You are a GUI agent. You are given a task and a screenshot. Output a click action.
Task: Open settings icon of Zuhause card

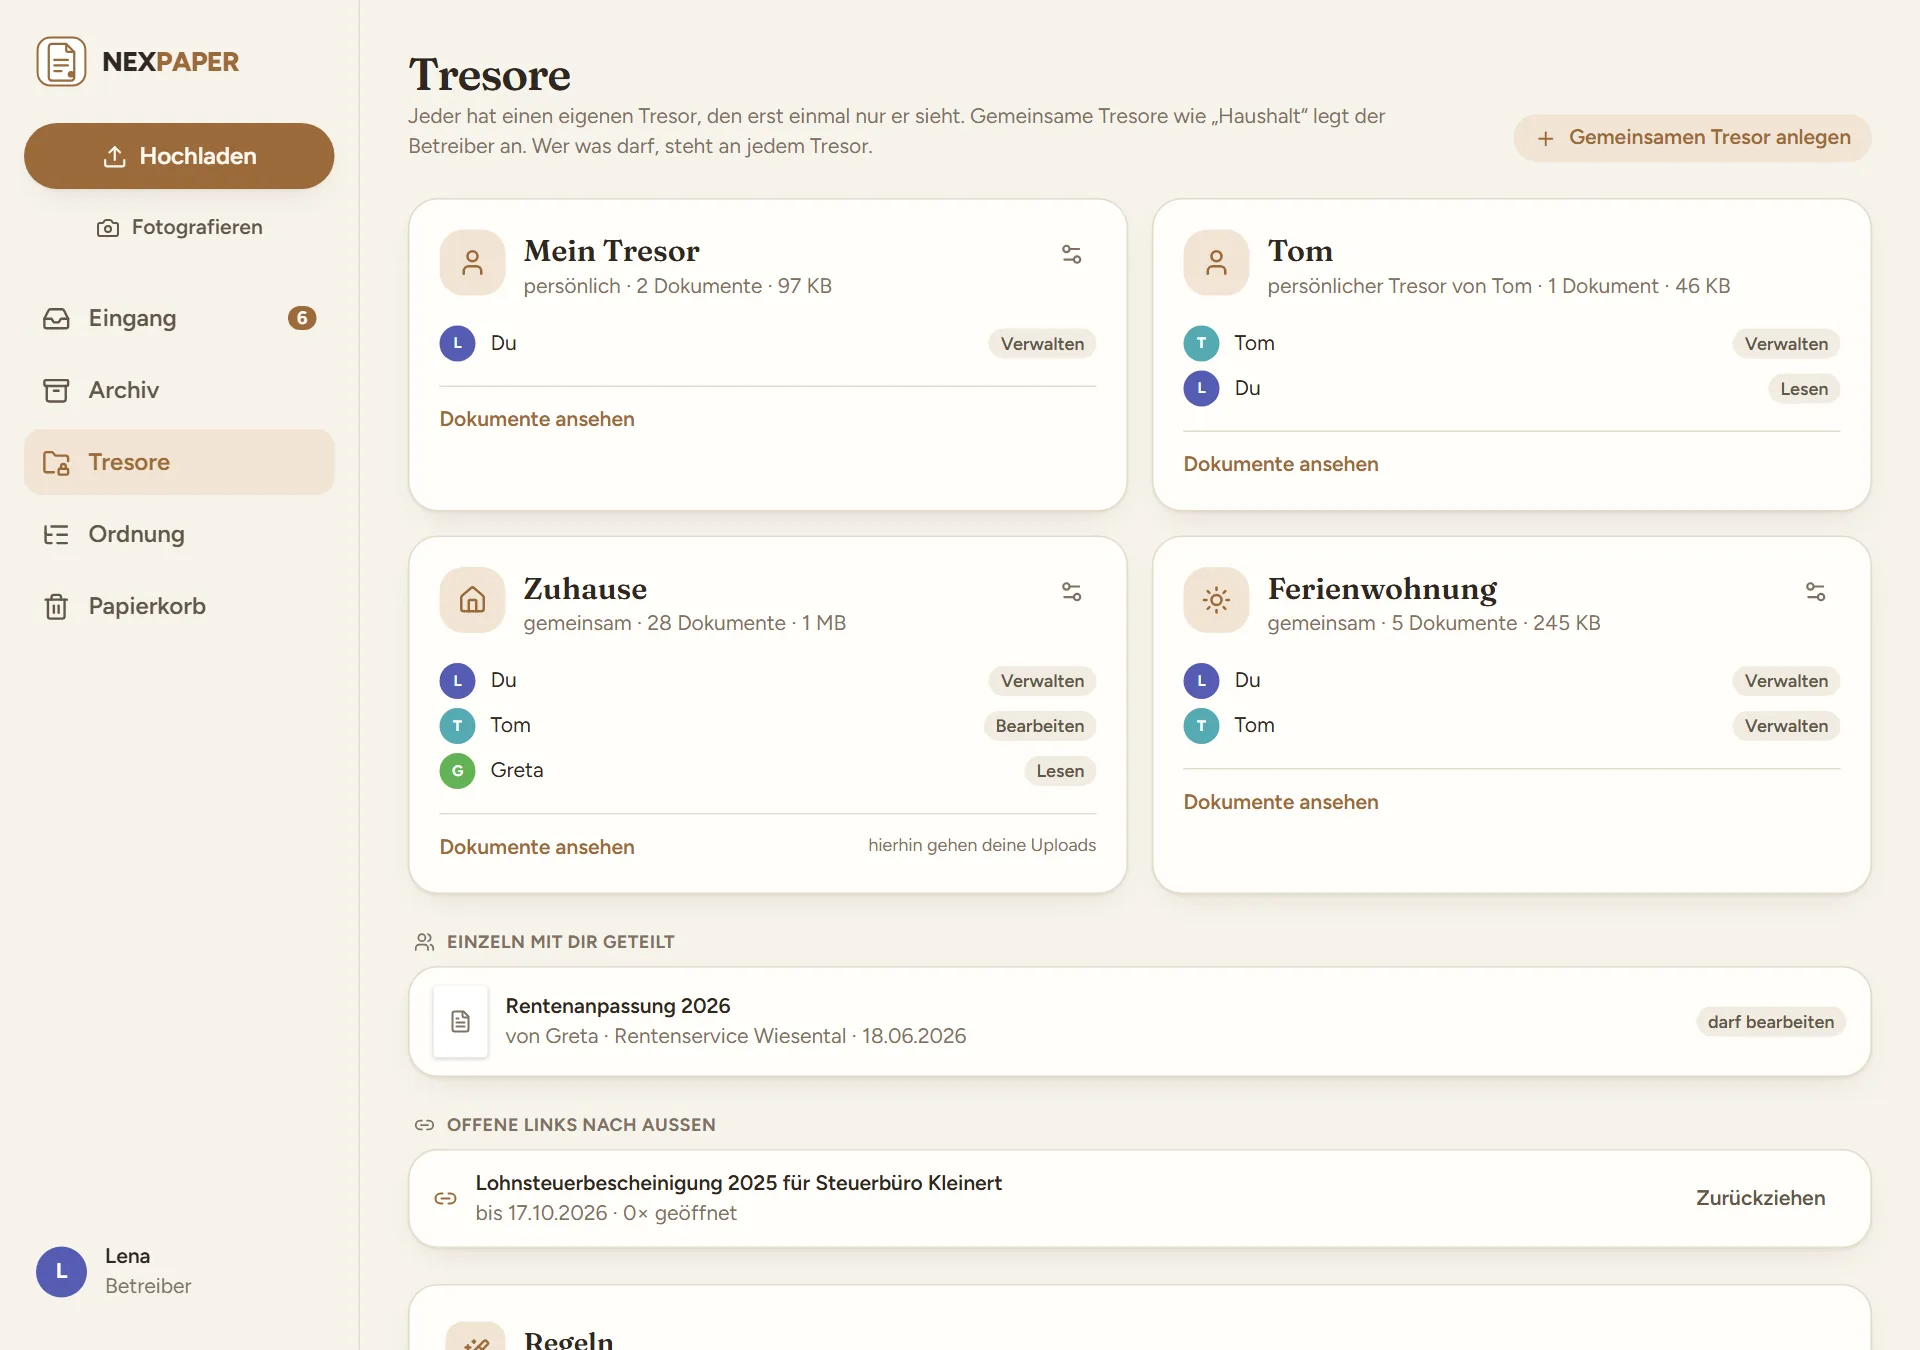click(1071, 592)
